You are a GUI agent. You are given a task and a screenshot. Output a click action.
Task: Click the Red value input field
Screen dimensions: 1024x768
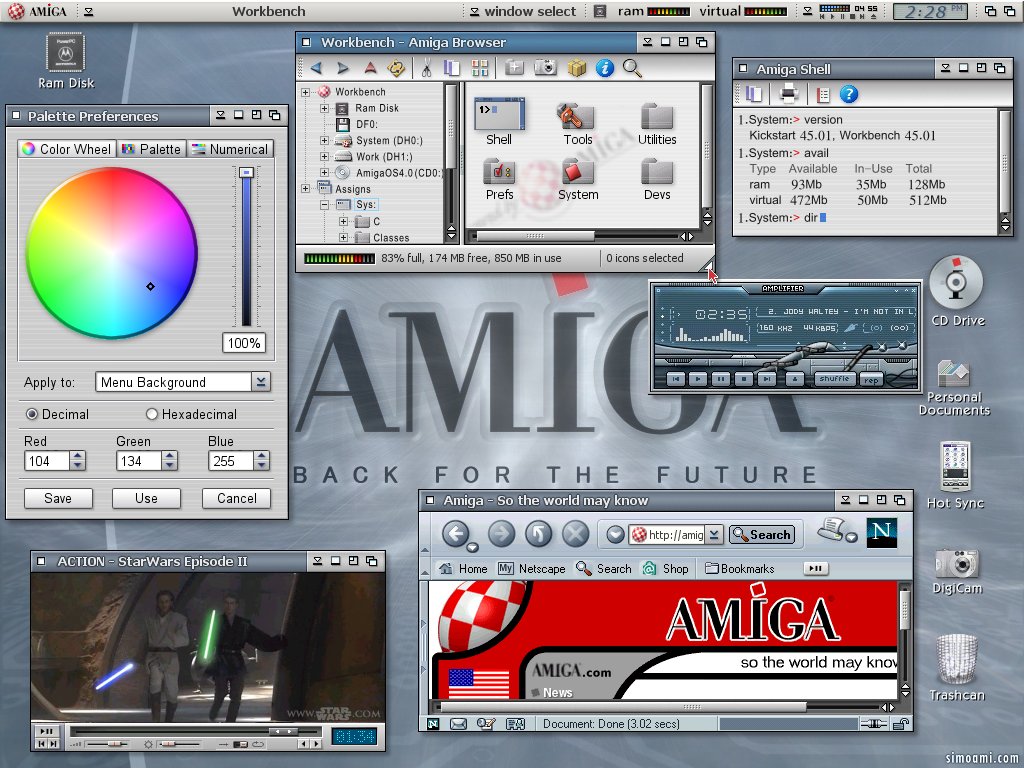coord(47,461)
